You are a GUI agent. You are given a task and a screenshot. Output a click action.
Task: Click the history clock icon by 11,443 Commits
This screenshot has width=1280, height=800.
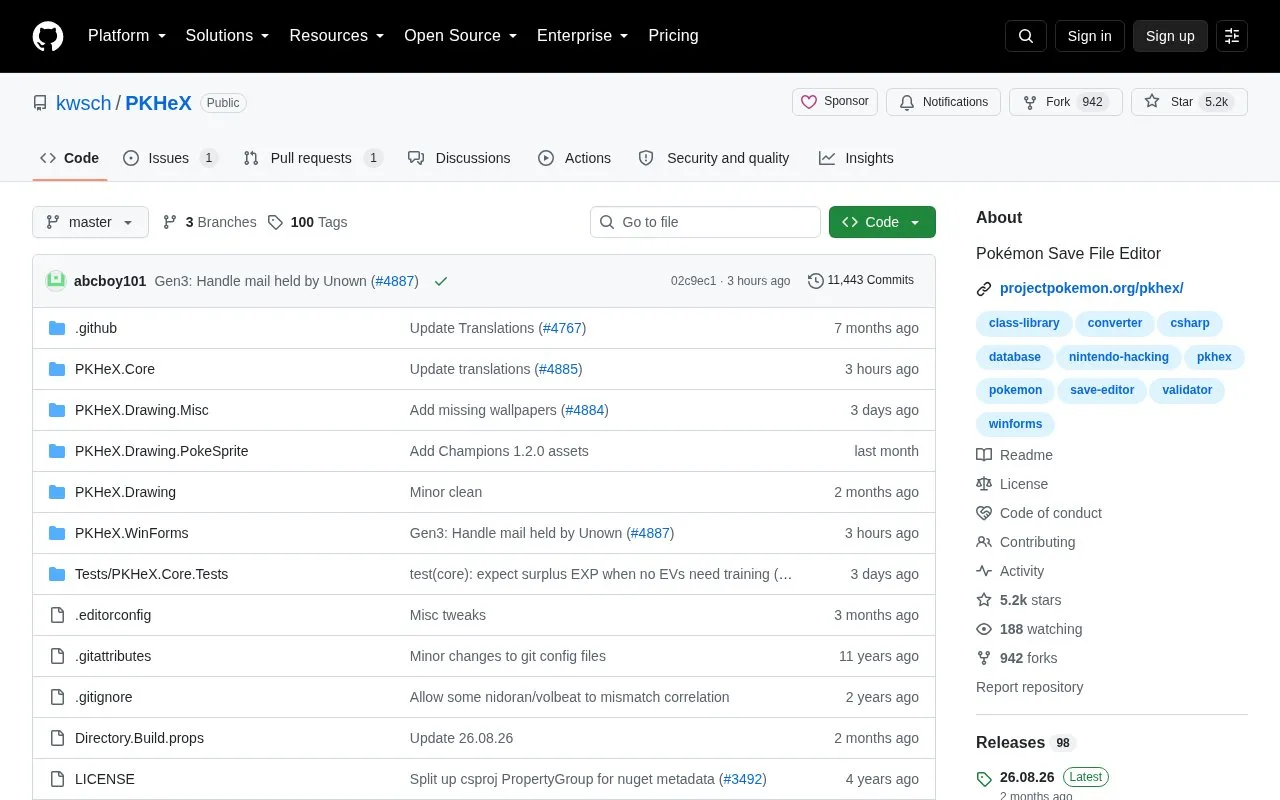pos(815,281)
